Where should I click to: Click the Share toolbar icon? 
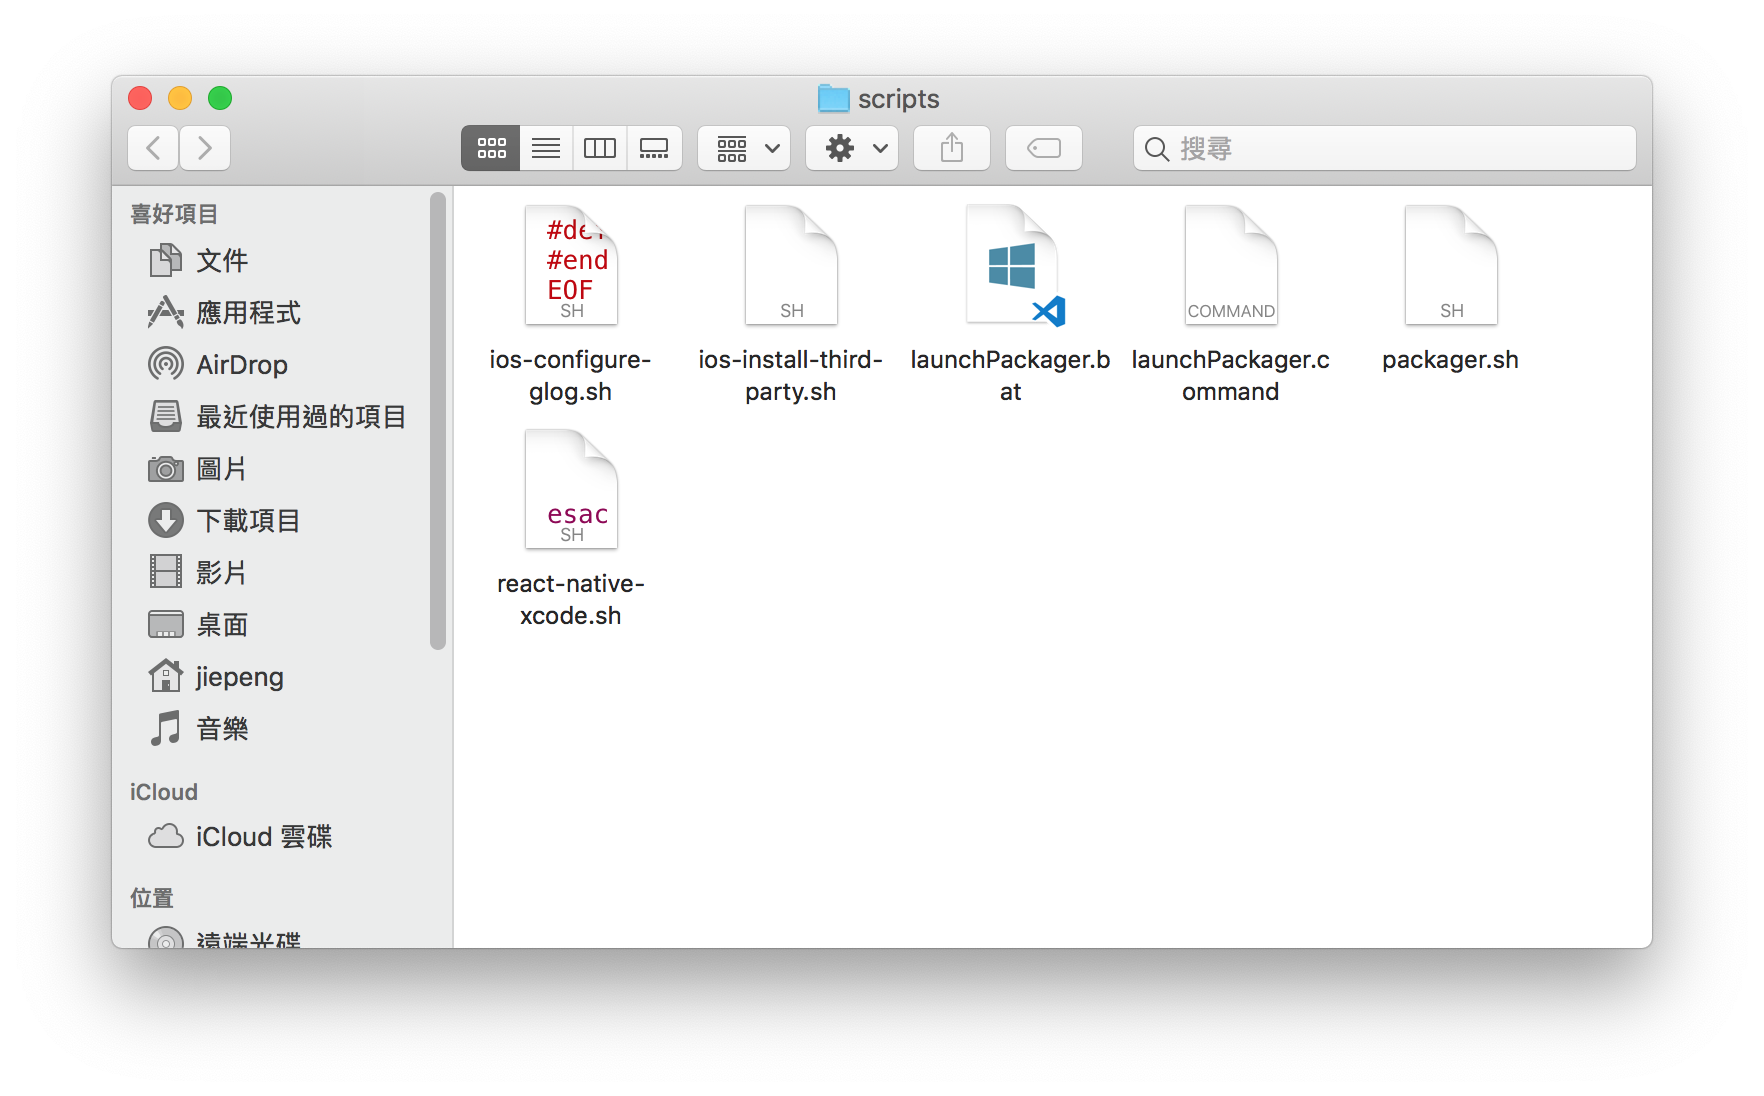[951, 149]
